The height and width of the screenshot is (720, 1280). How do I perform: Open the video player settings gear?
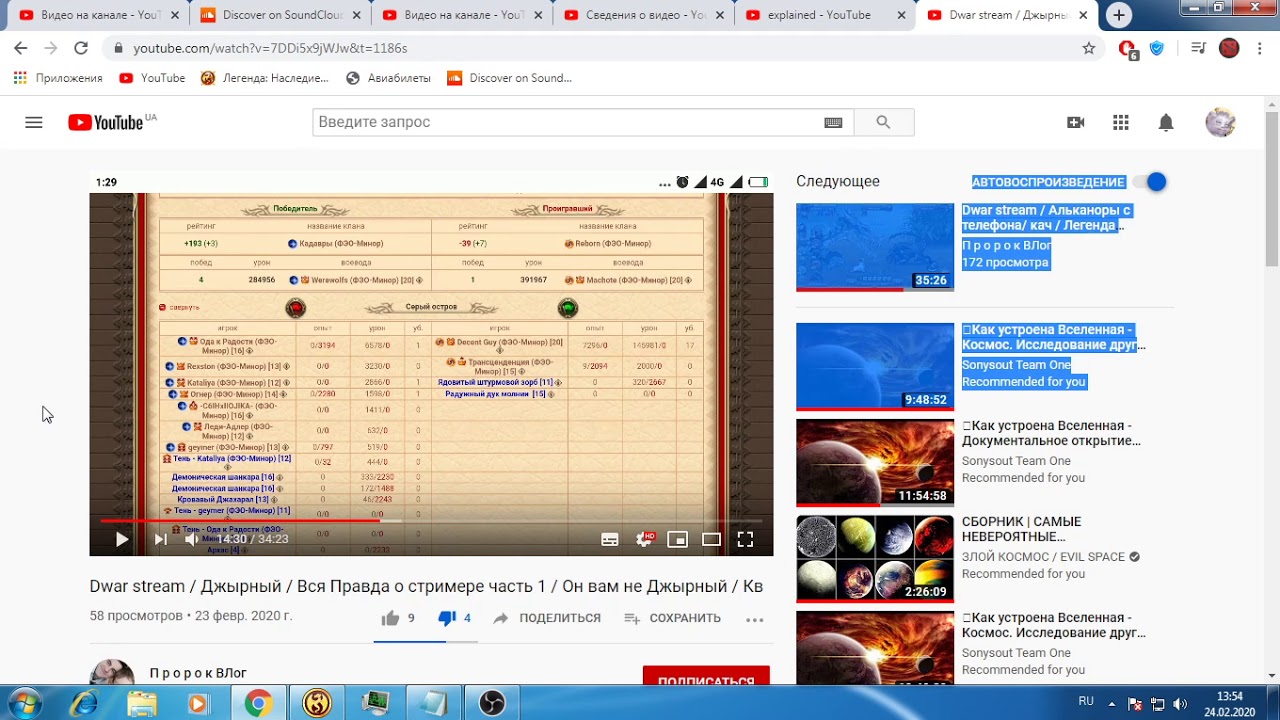[645, 539]
